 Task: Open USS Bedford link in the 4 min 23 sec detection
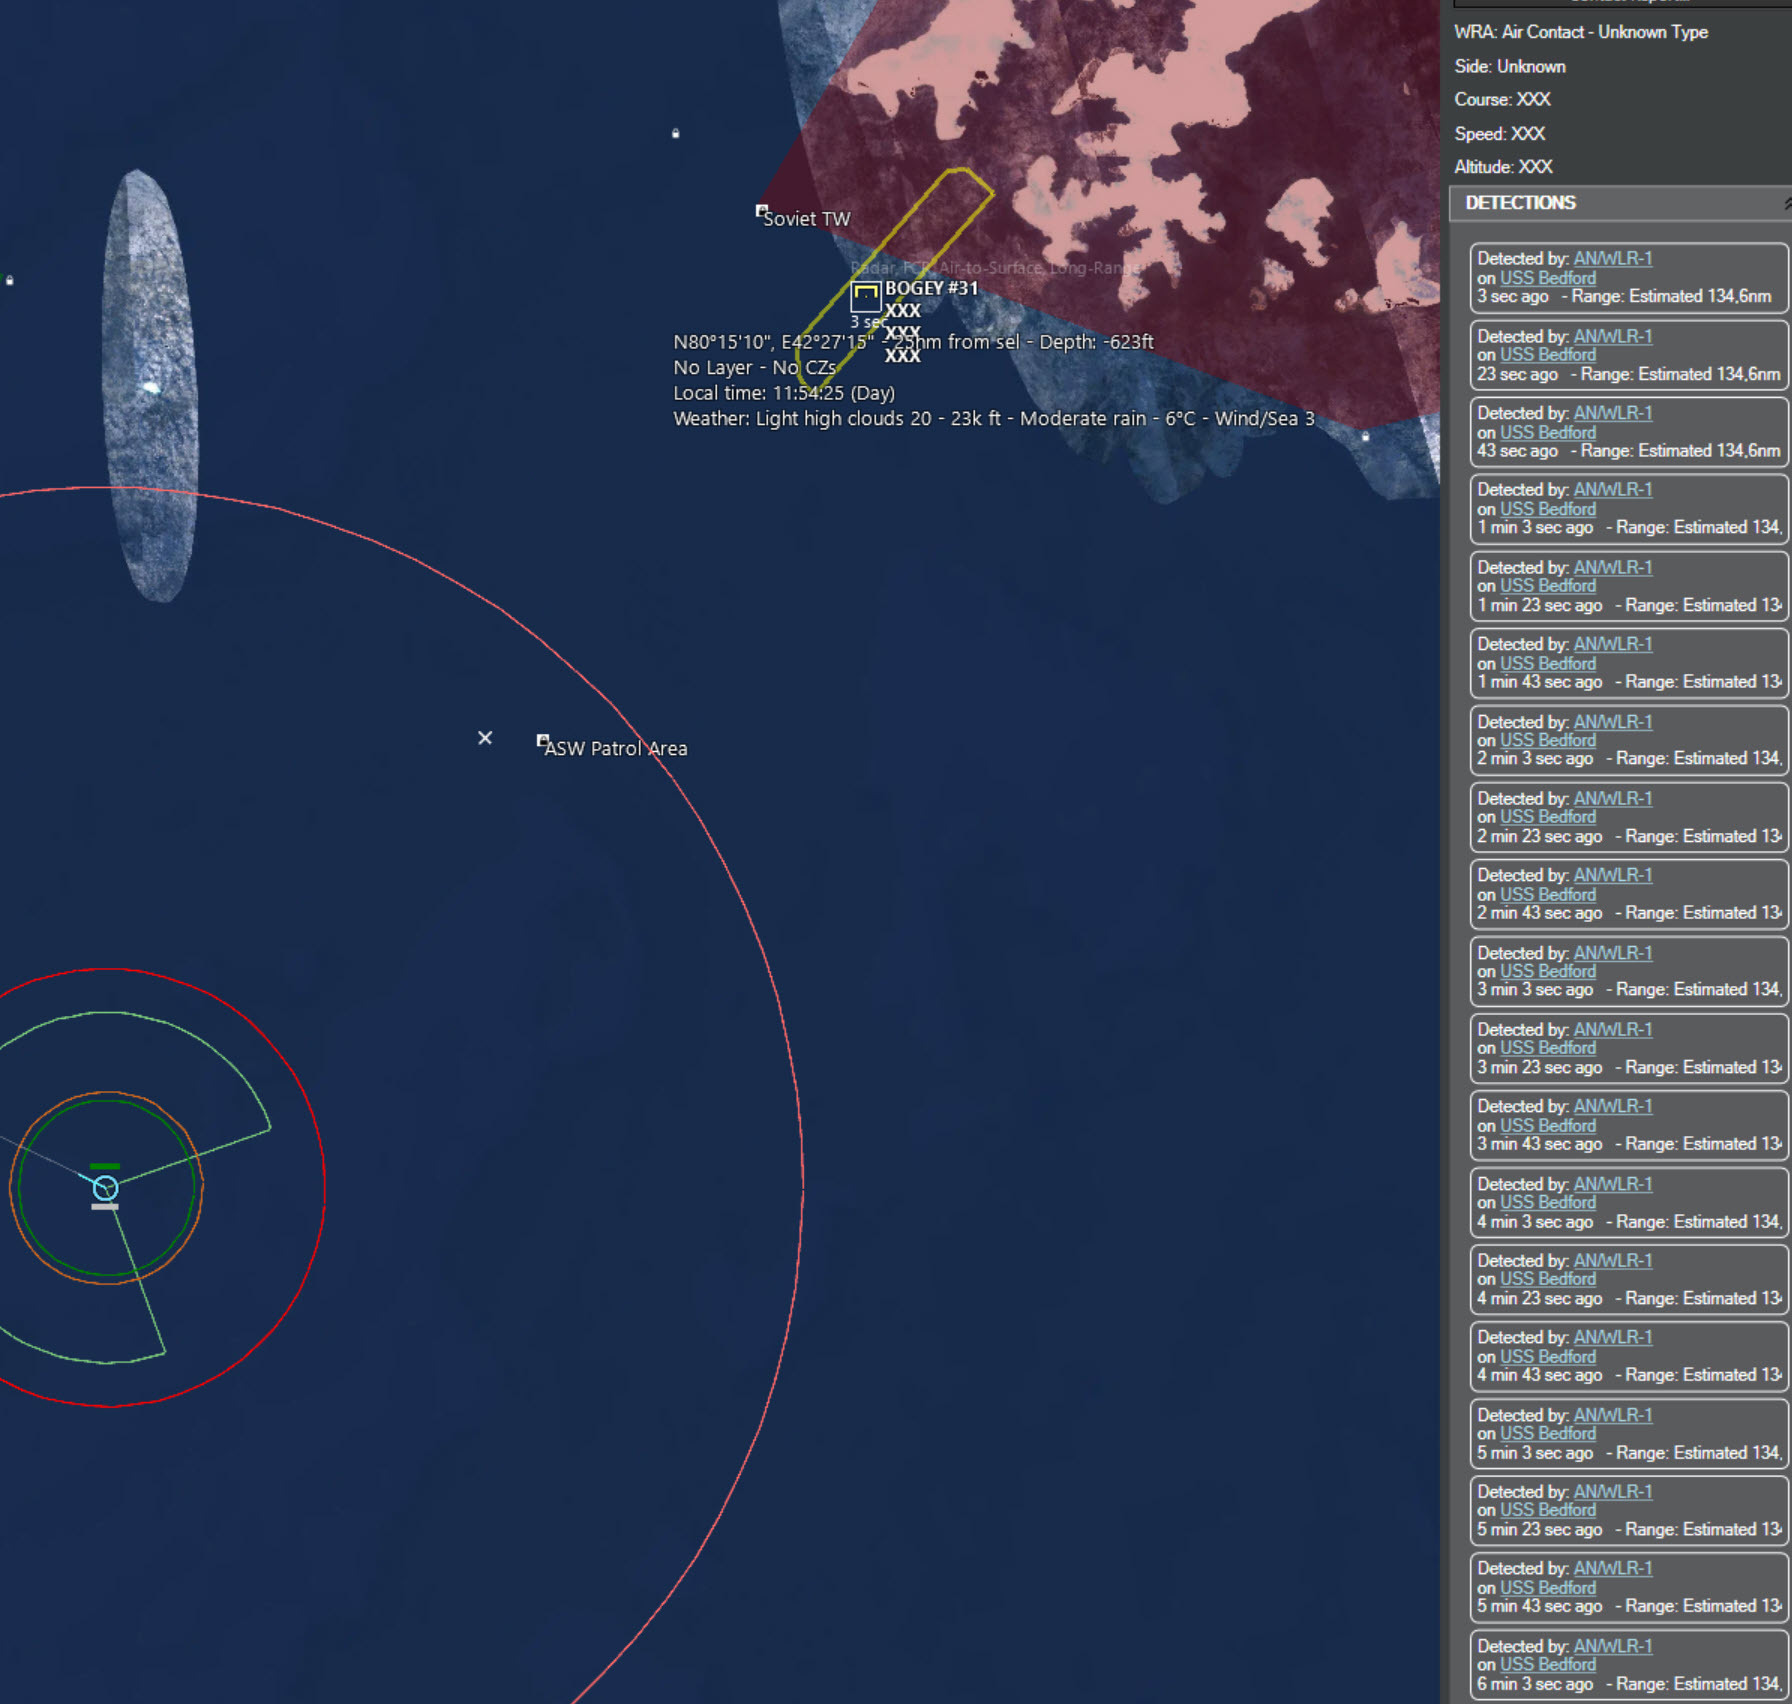coord(1547,1279)
